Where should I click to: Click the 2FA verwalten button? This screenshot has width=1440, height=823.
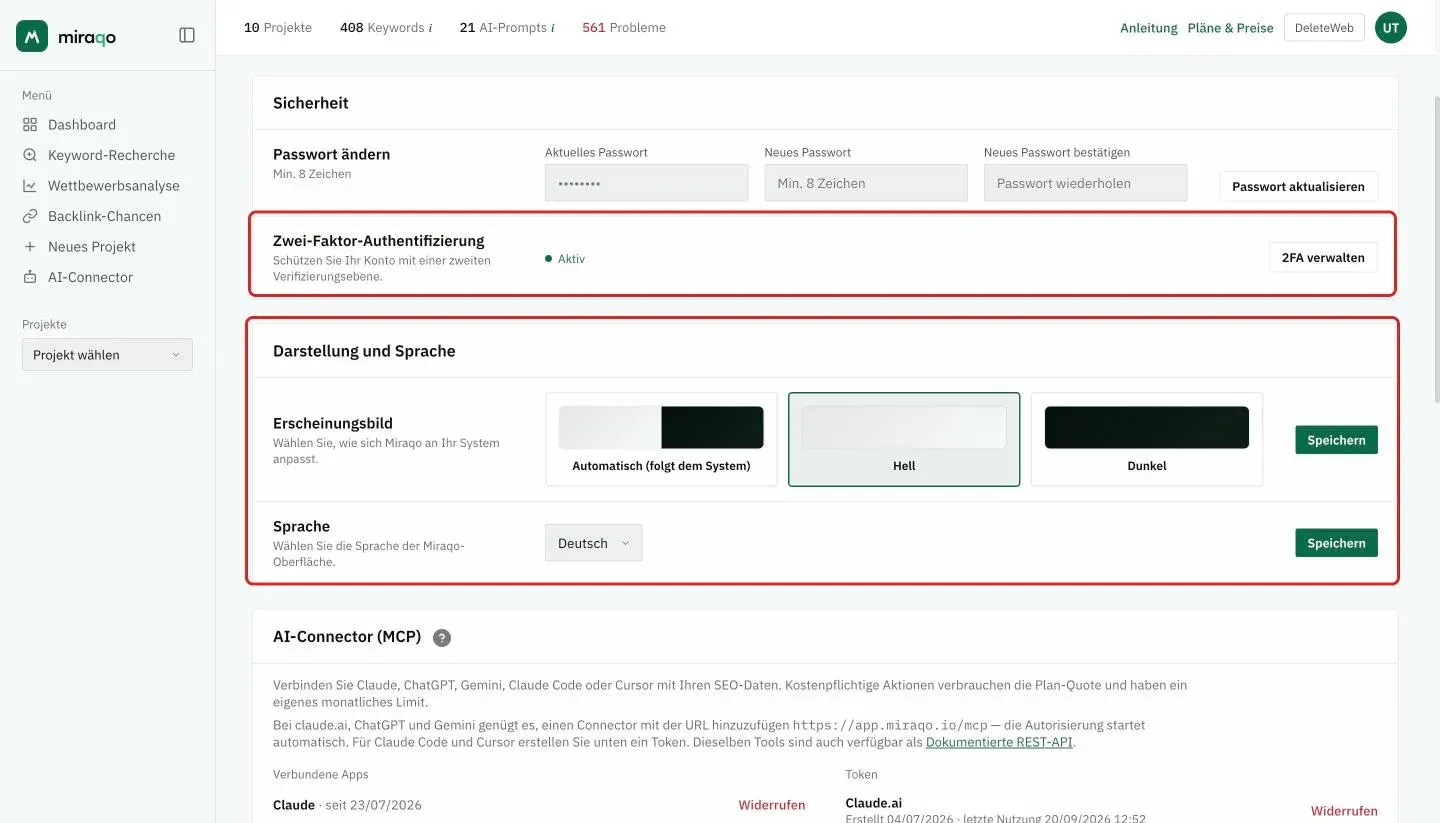coord(1323,258)
